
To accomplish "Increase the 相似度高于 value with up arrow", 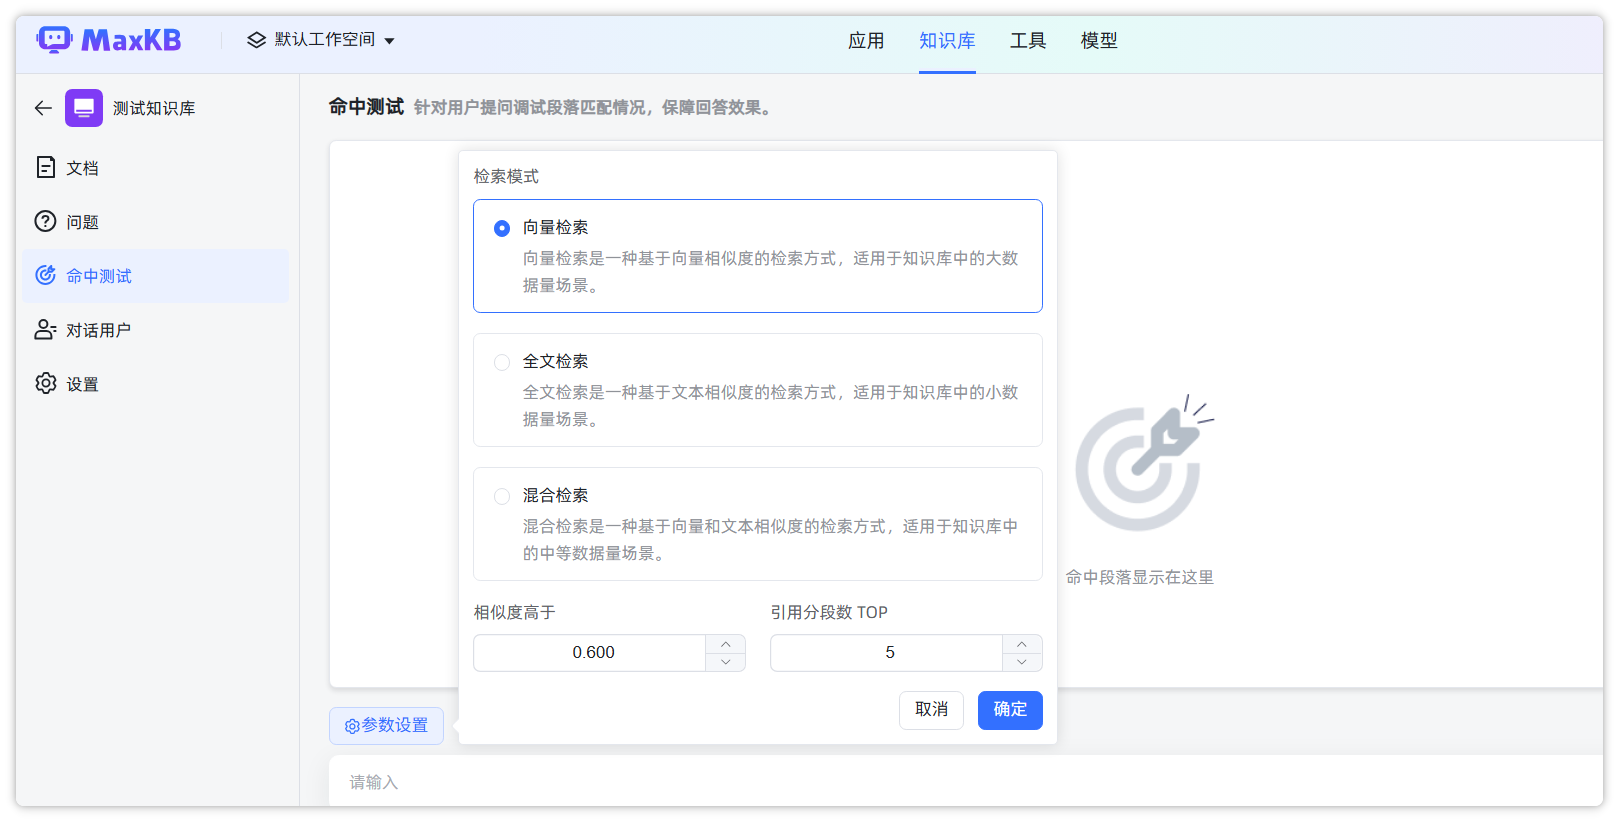I will [x=726, y=644].
